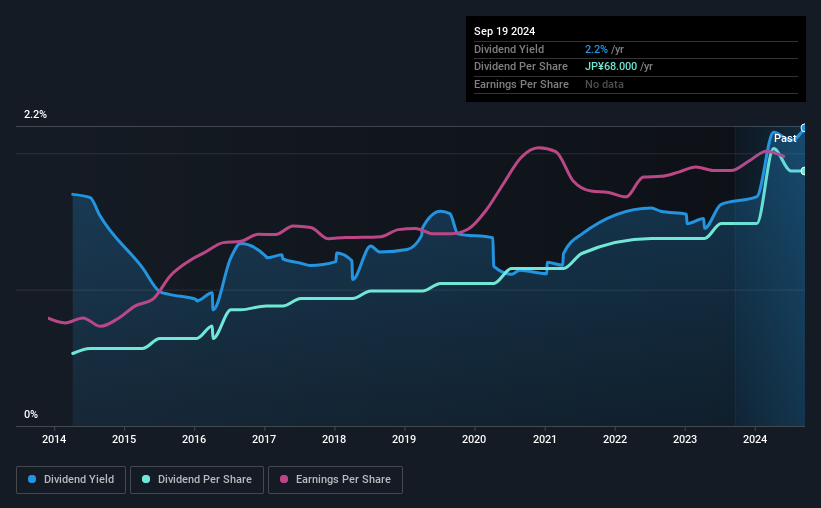Click the teal Dividend Per Share legend dot
The width and height of the screenshot is (821, 508).
(146, 479)
